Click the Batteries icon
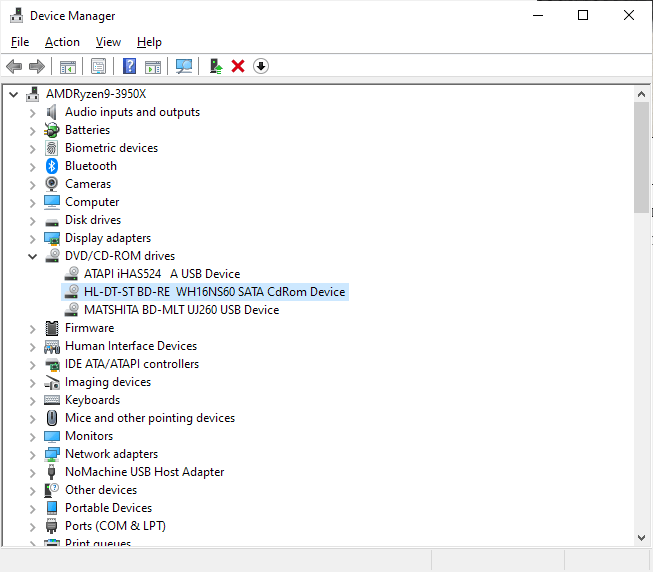This screenshot has width=653, height=572. pos(52,130)
